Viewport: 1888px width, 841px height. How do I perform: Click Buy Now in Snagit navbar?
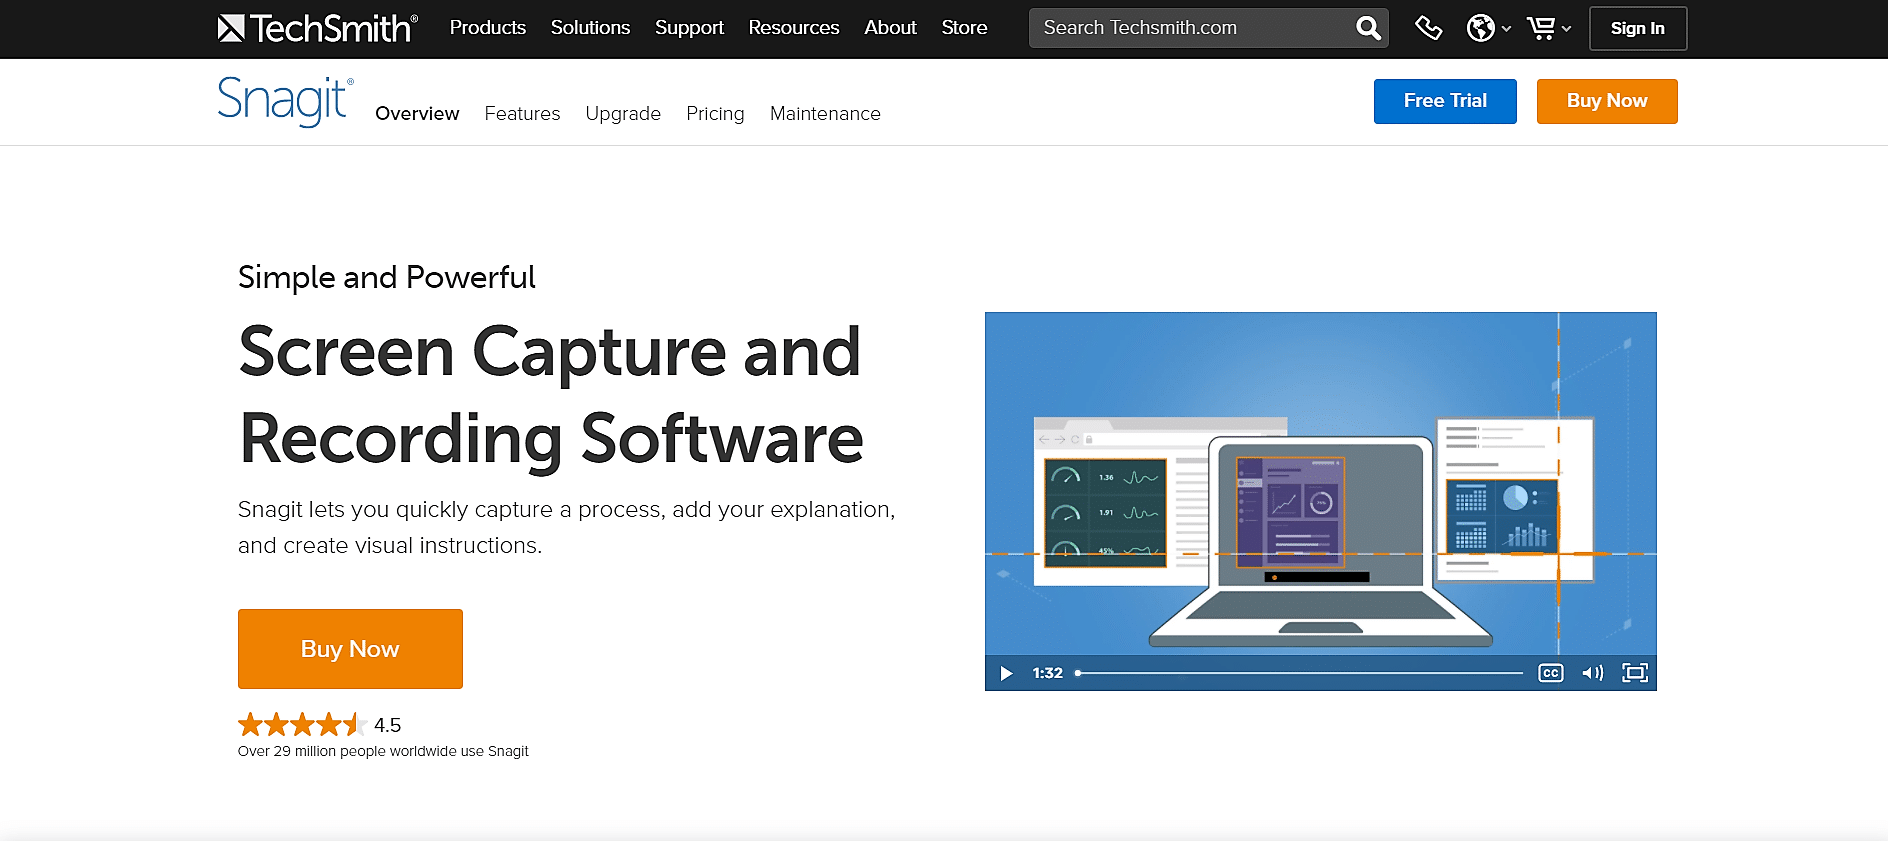[x=1607, y=101]
